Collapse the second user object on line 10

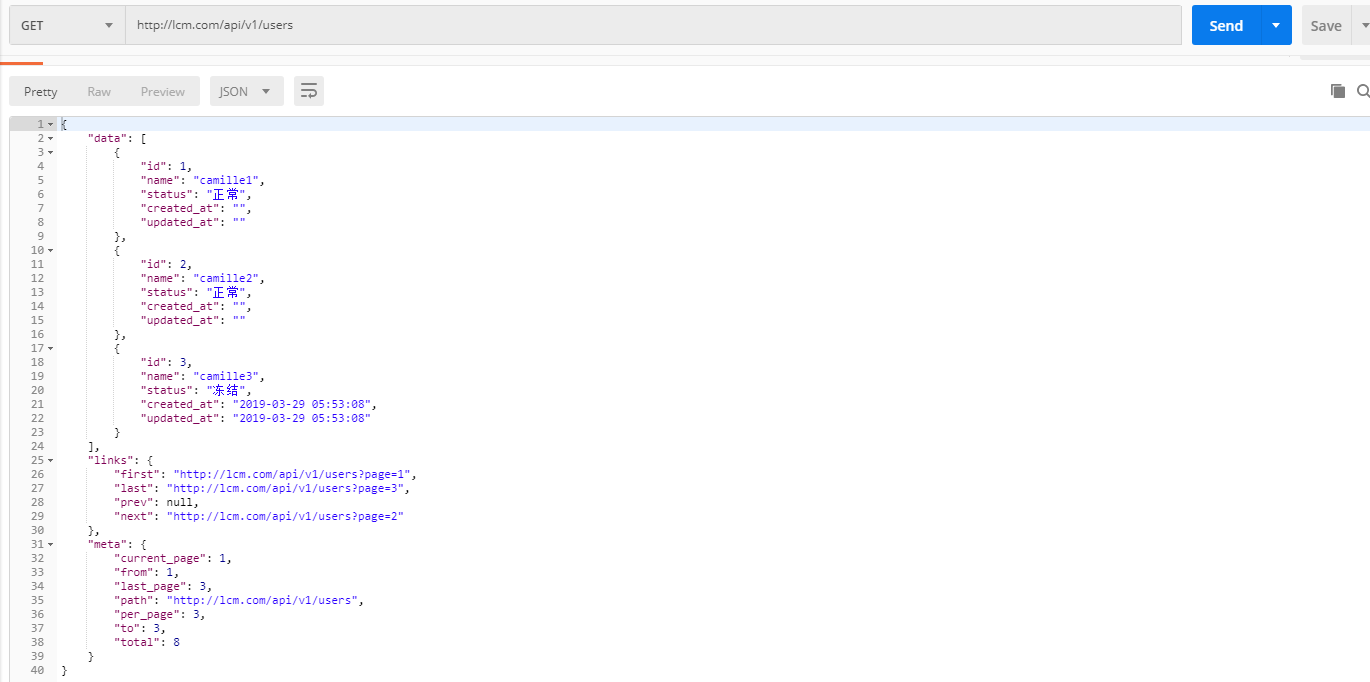coord(50,250)
